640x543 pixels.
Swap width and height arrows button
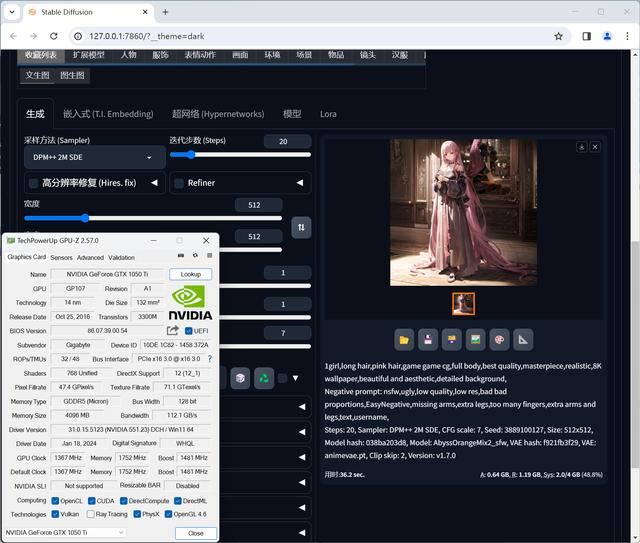click(301, 227)
